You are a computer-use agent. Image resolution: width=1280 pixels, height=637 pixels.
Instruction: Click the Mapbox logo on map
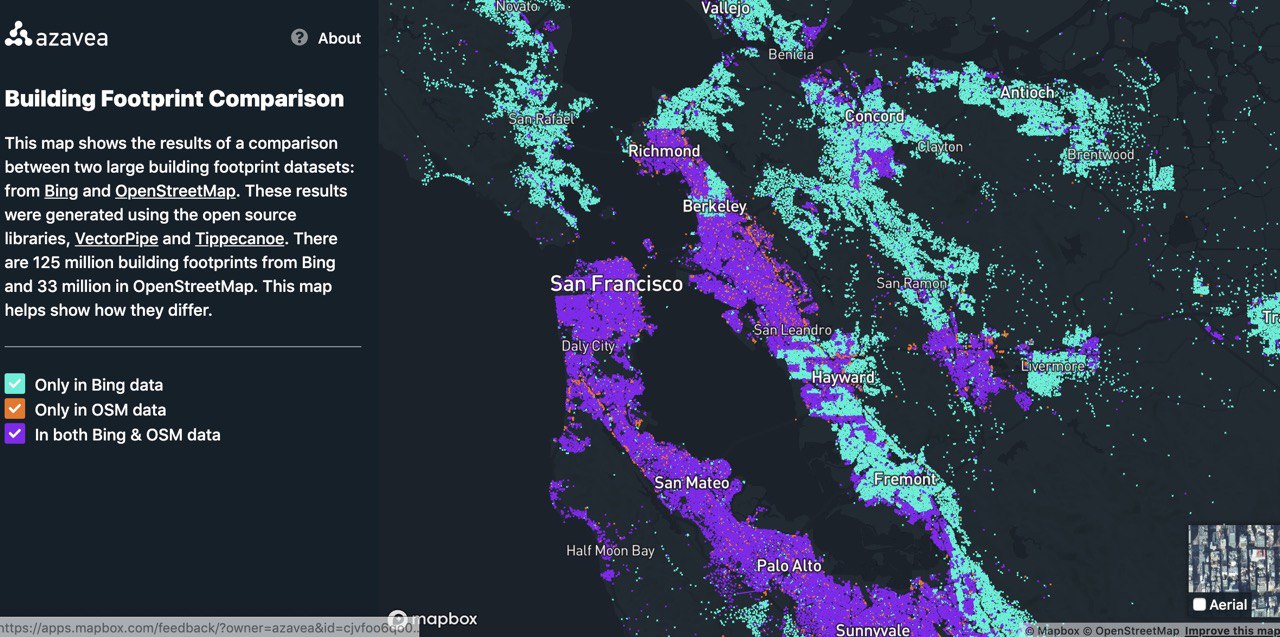click(x=433, y=619)
